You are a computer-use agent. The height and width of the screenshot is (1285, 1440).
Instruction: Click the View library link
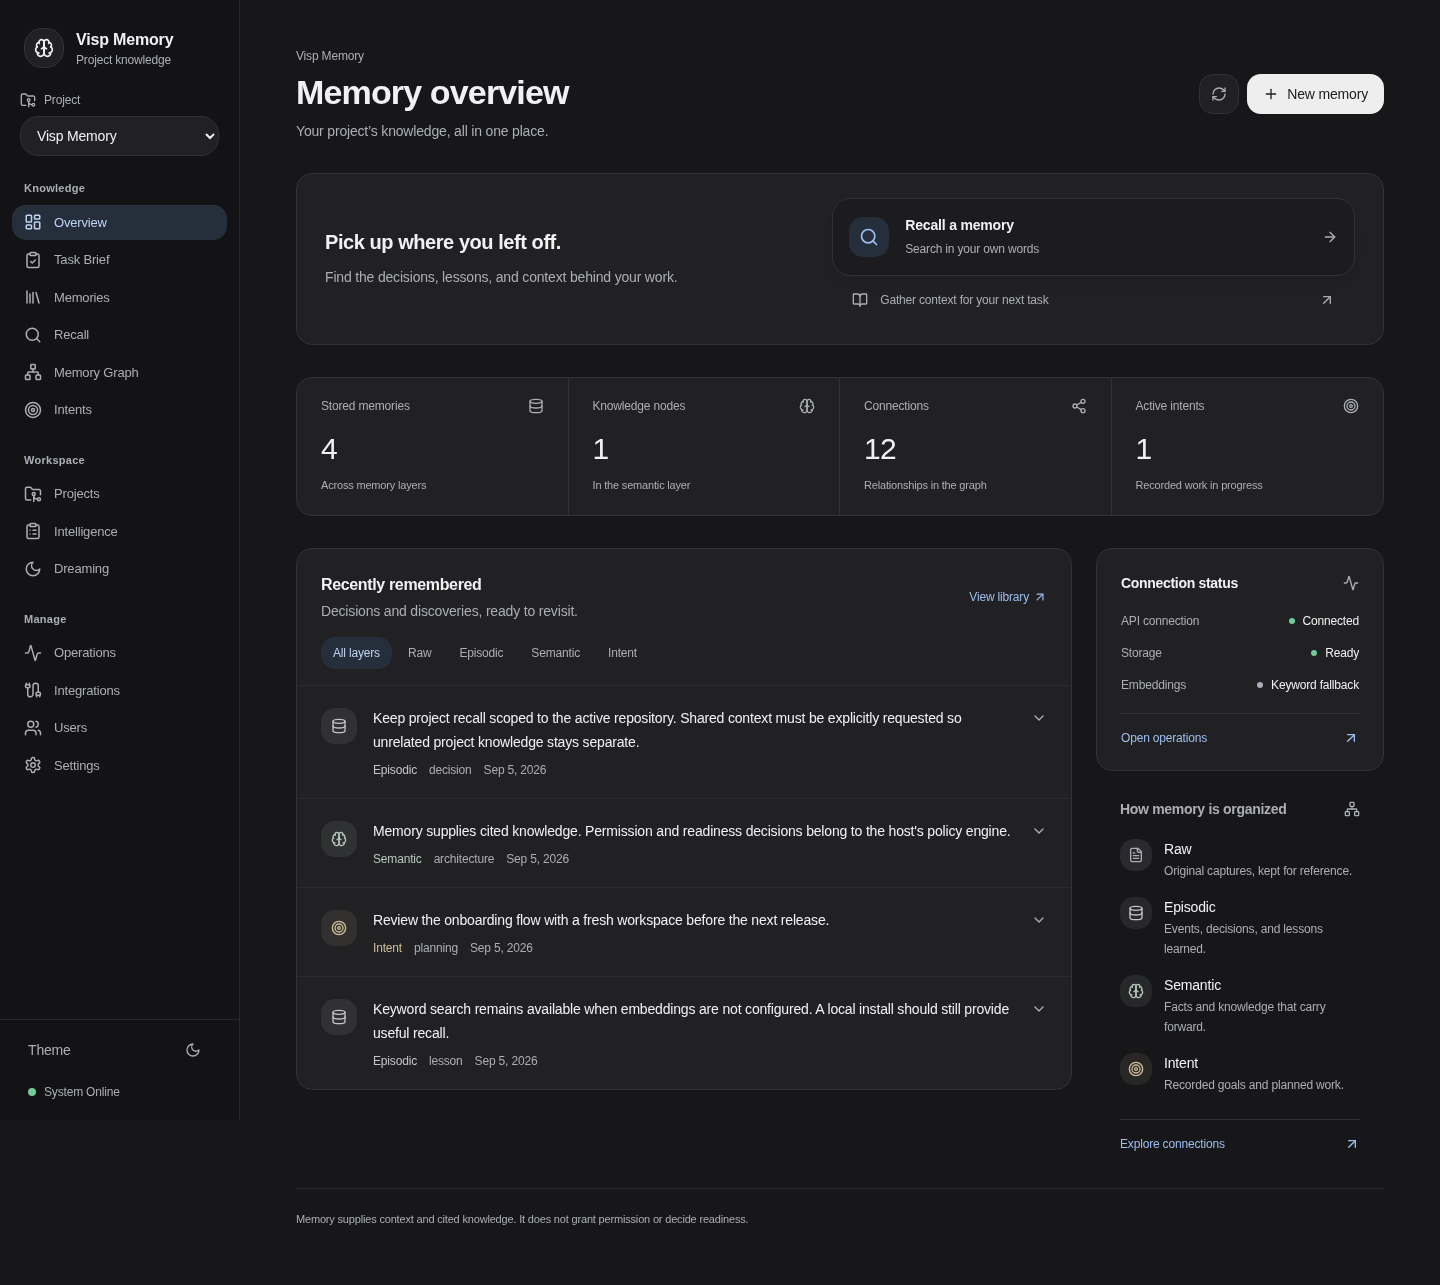pyautogui.click(x=1007, y=597)
